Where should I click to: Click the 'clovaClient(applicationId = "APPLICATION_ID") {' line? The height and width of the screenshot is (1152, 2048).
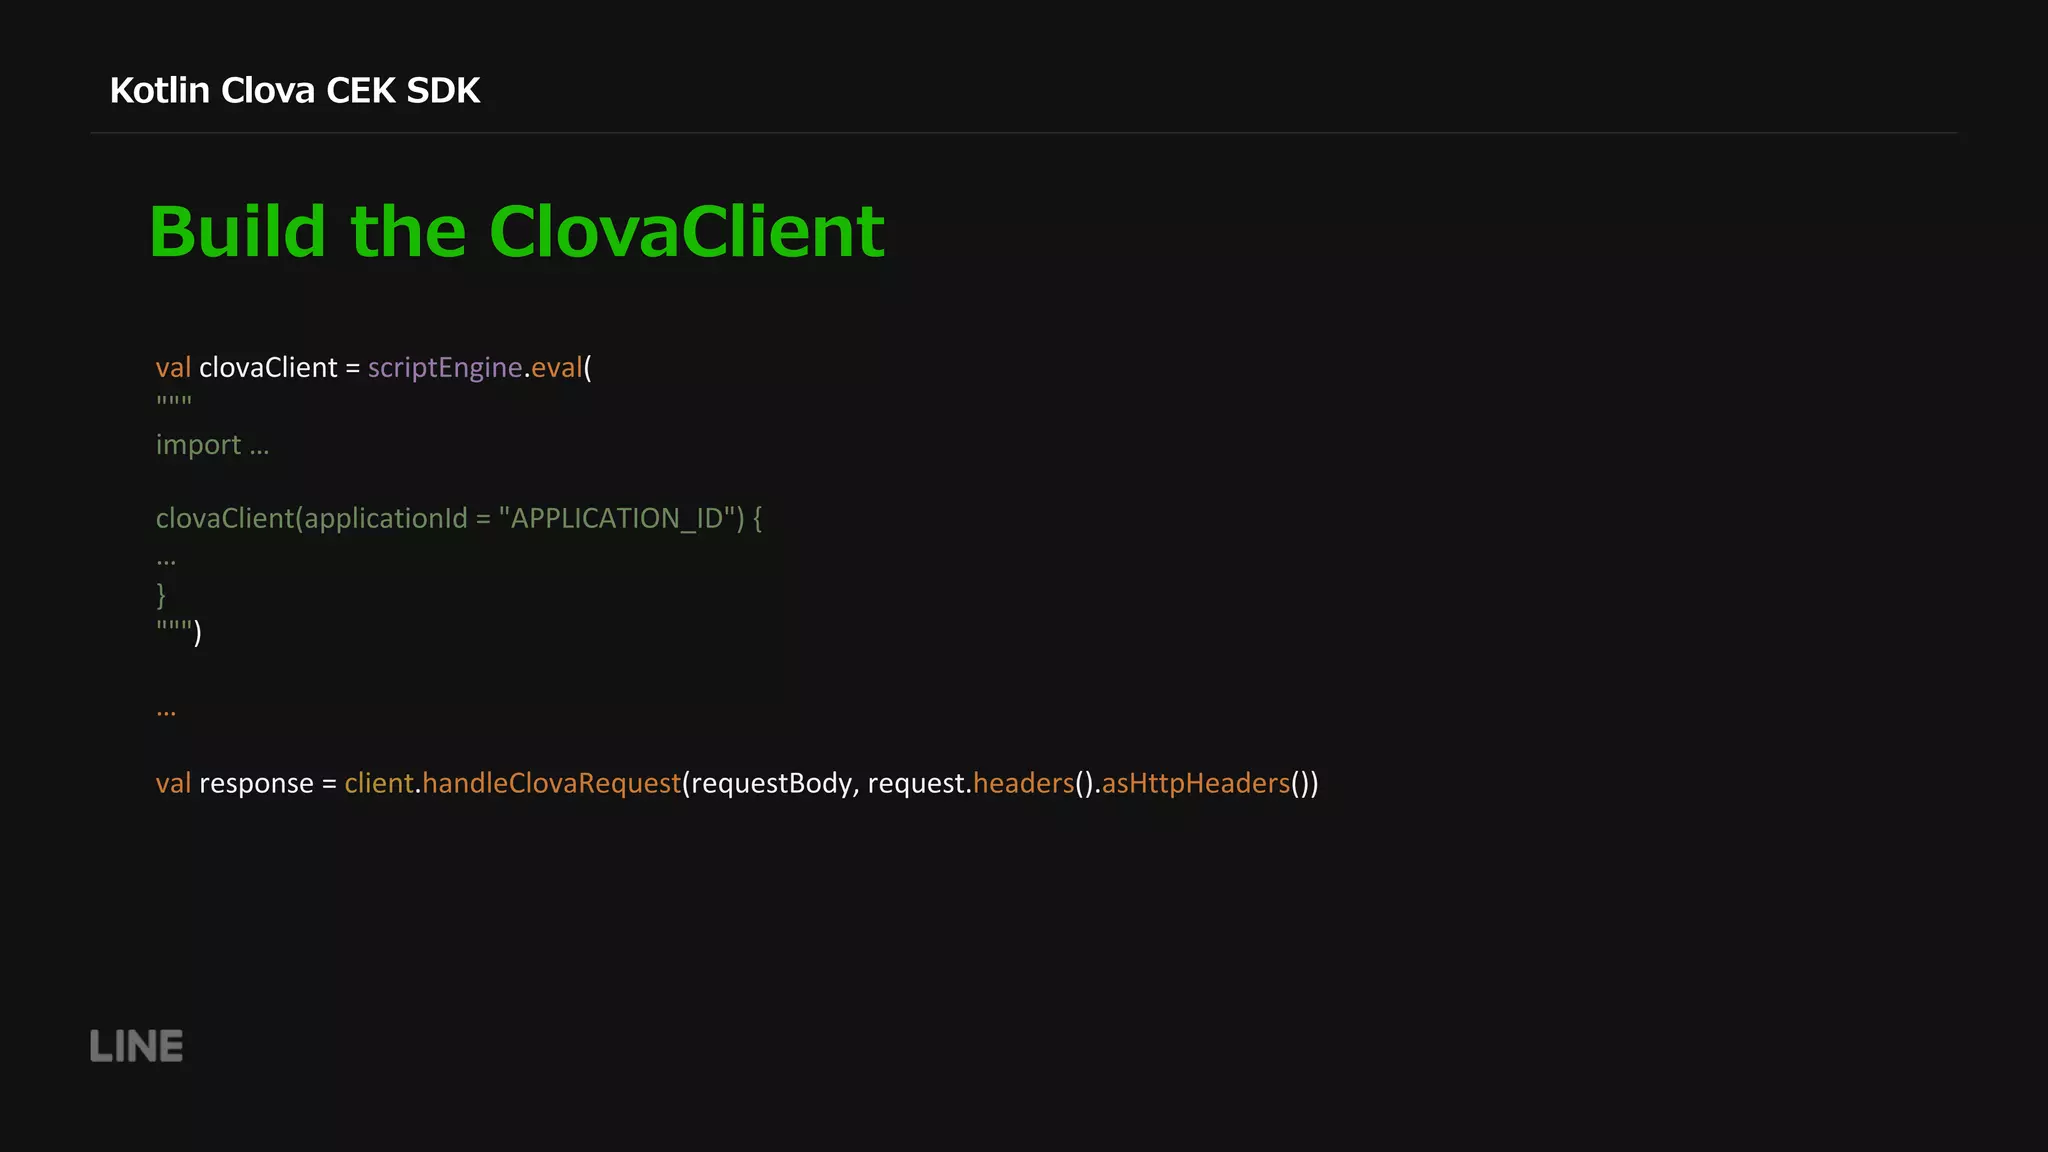(x=459, y=518)
